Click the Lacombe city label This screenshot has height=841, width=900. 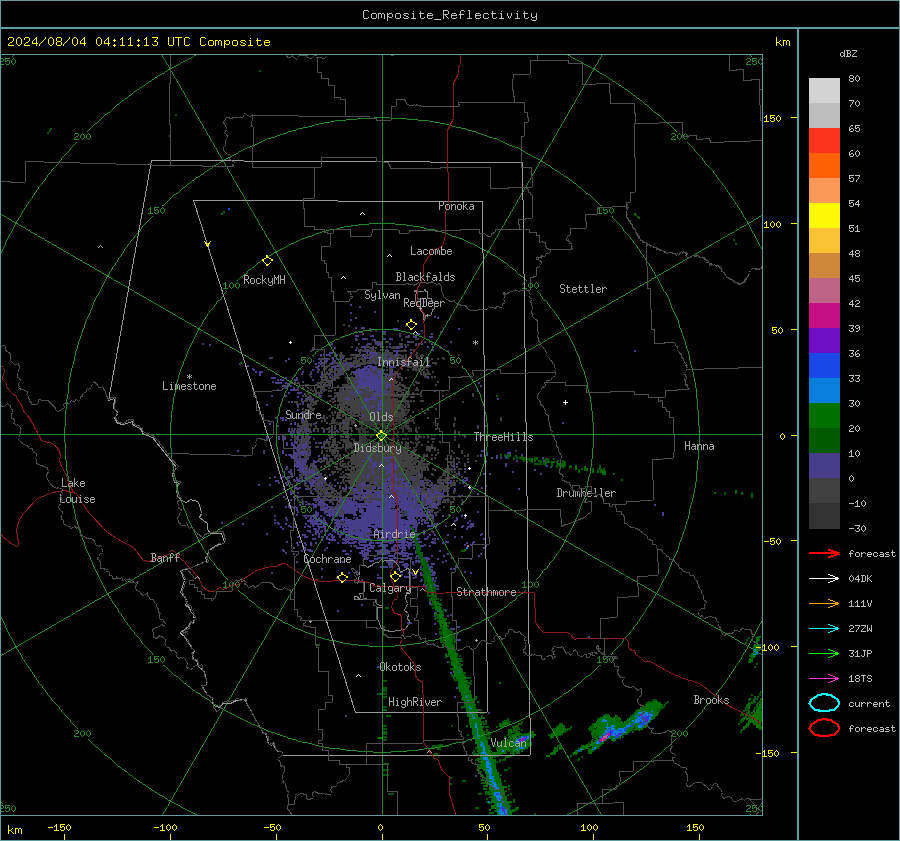431,251
